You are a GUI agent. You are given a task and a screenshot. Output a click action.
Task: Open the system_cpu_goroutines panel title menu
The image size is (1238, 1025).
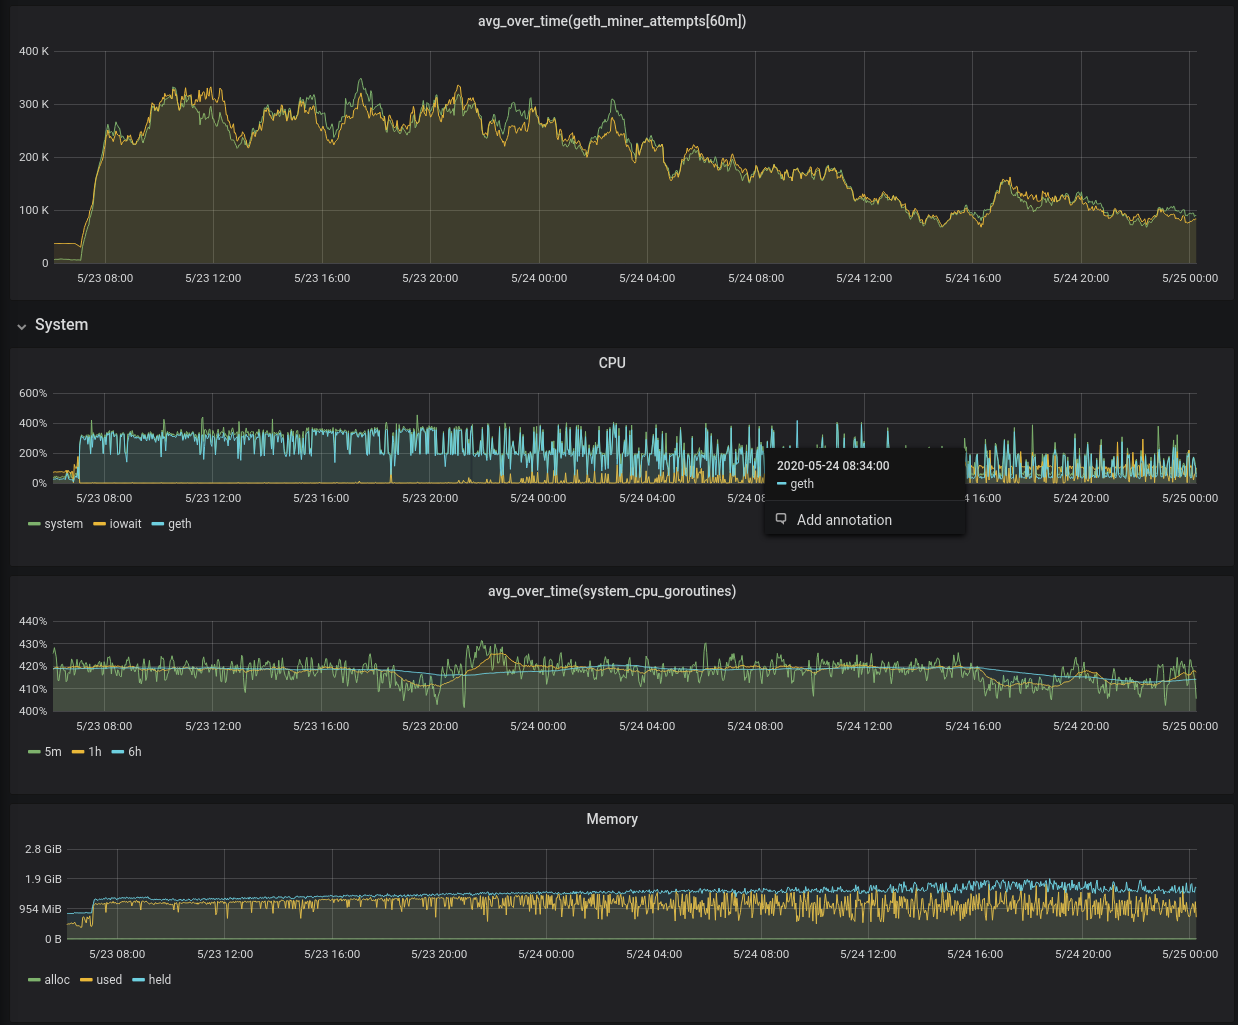(x=612, y=591)
